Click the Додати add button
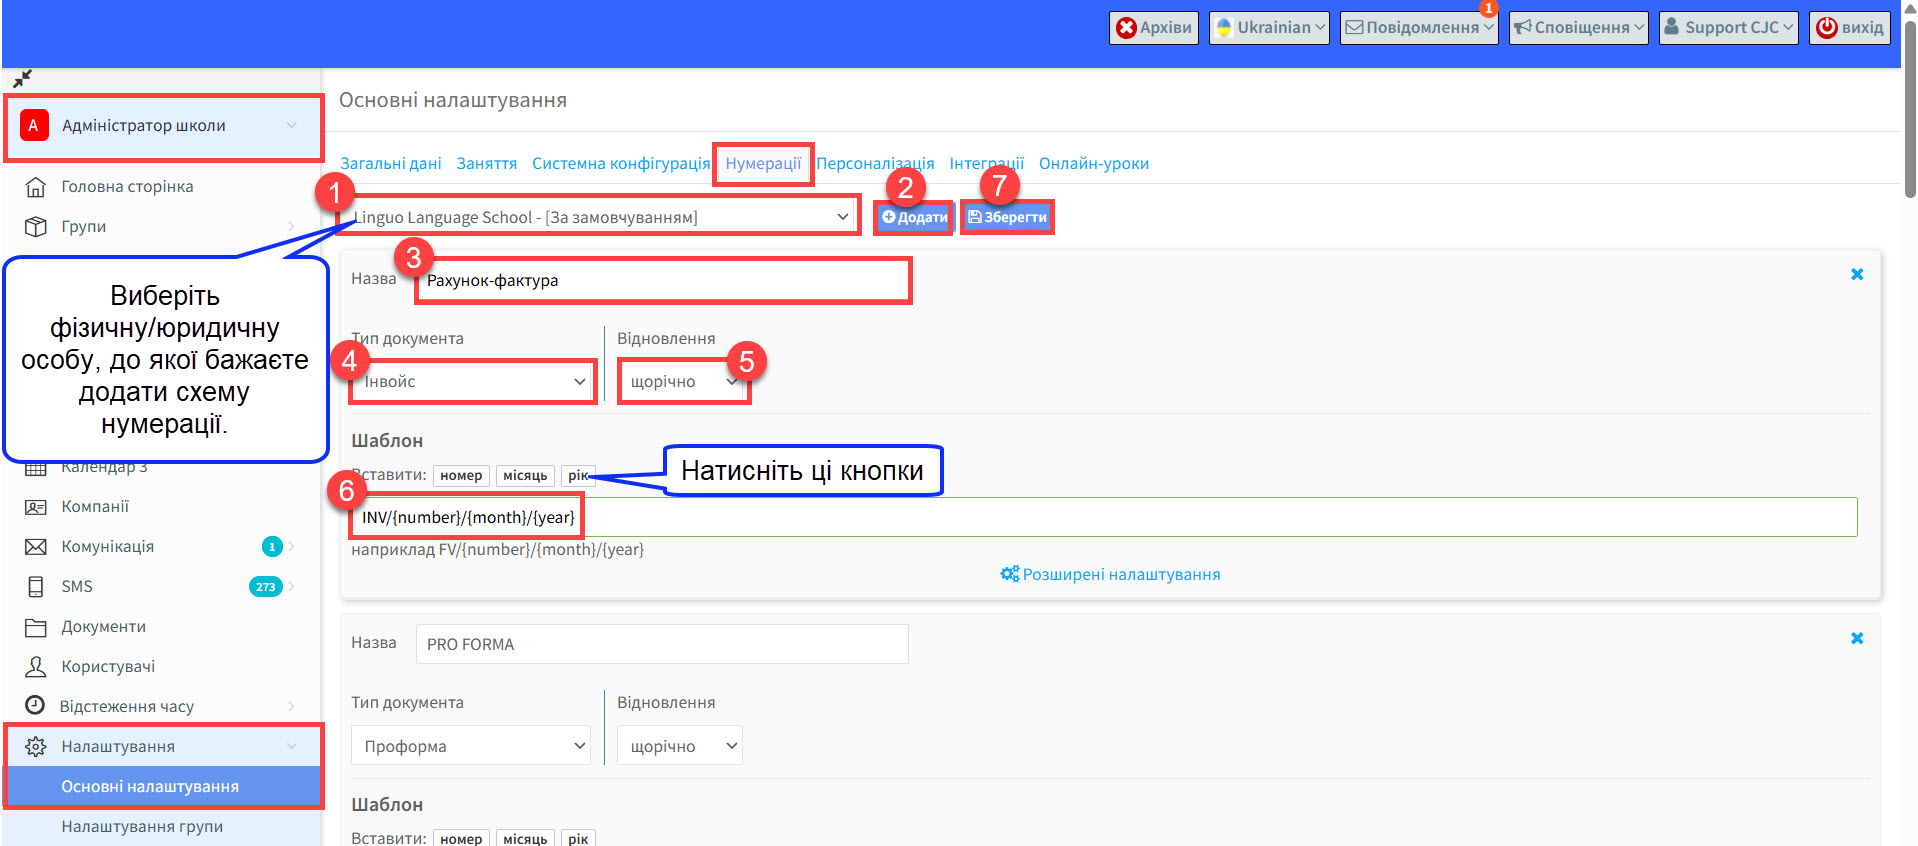Screen dimensions: 1918x846 [914, 217]
